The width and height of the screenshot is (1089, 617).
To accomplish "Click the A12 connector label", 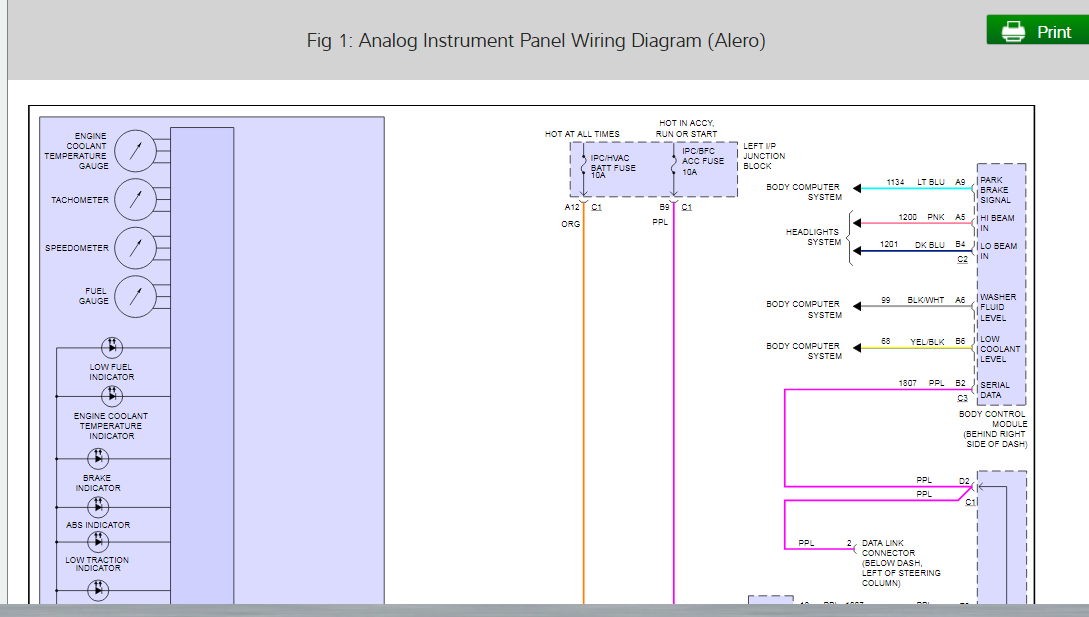I will pyautogui.click(x=572, y=207).
